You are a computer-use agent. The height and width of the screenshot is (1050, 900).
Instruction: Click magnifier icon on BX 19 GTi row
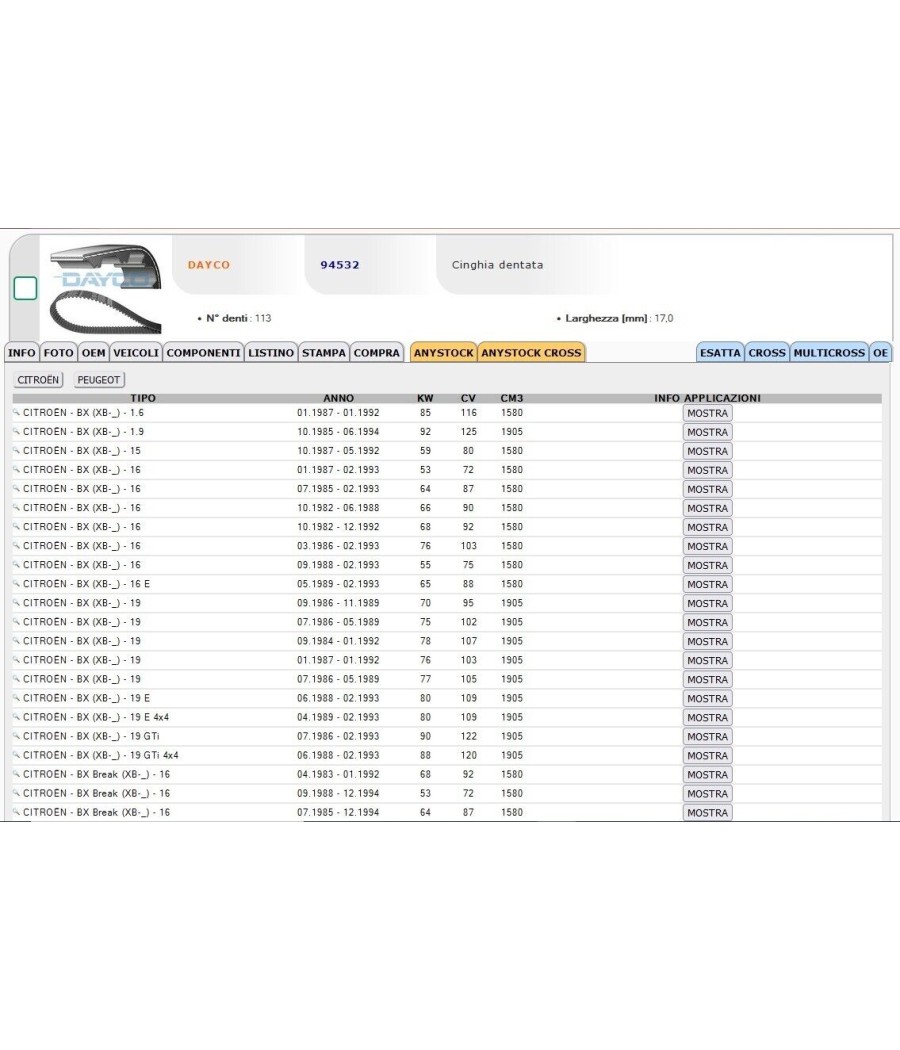tap(17, 736)
